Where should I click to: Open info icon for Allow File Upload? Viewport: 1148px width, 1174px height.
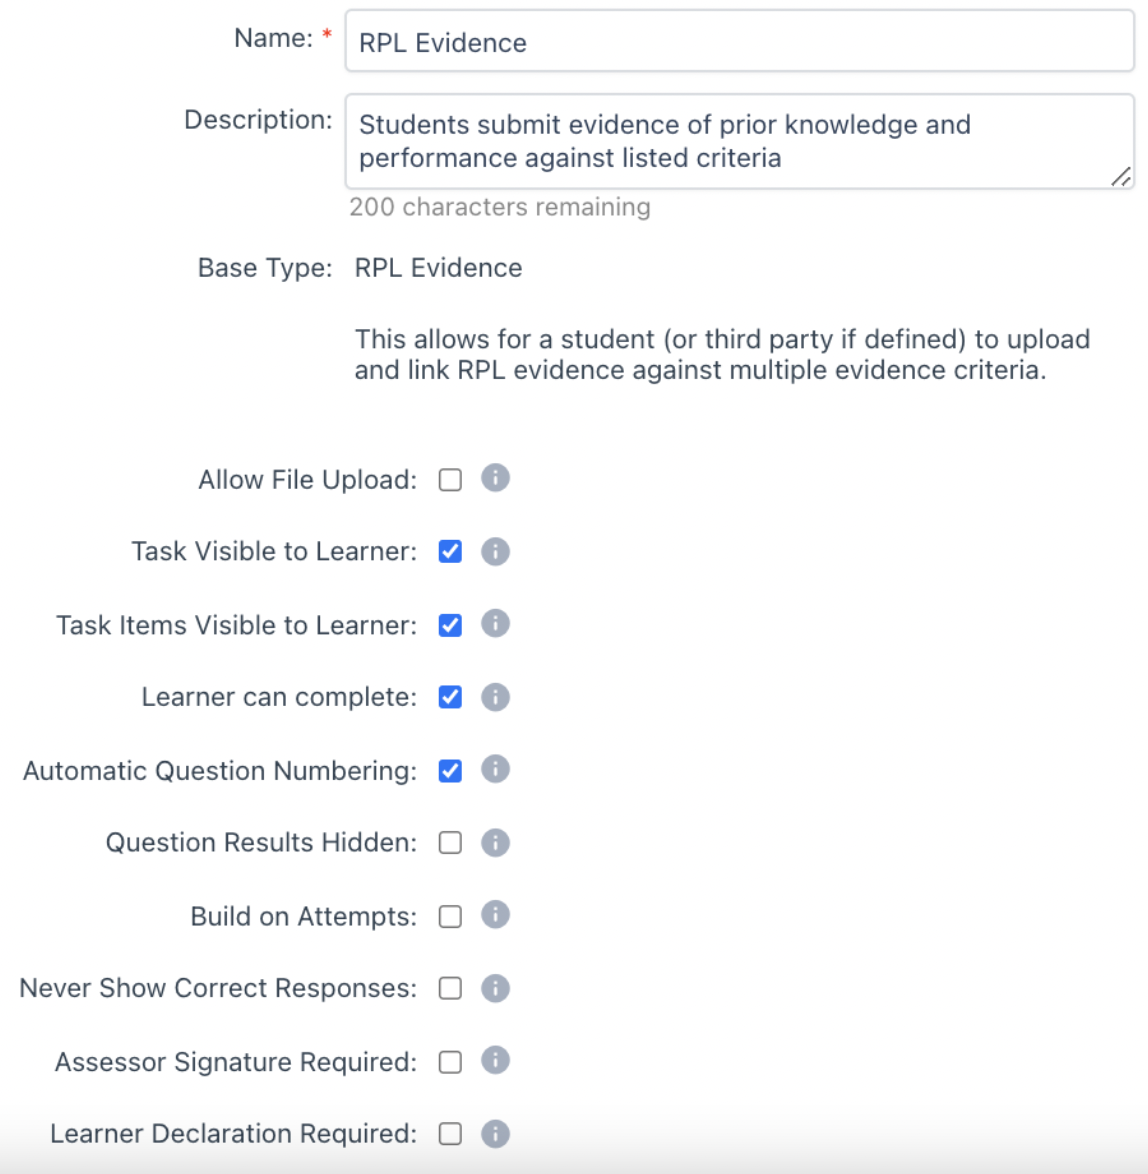(x=495, y=478)
